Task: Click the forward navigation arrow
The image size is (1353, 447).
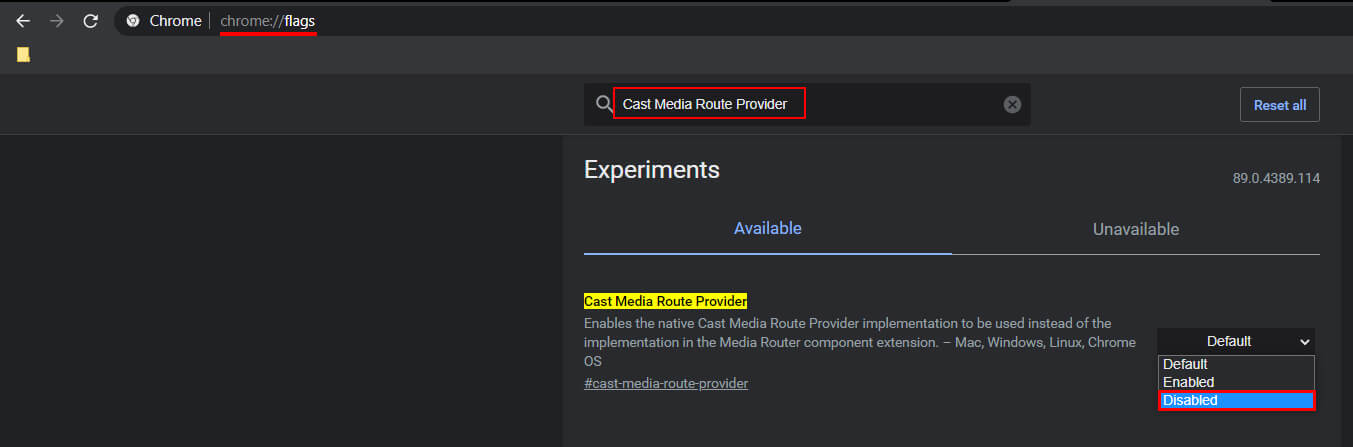Action: pyautogui.click(x=56, y=21)
